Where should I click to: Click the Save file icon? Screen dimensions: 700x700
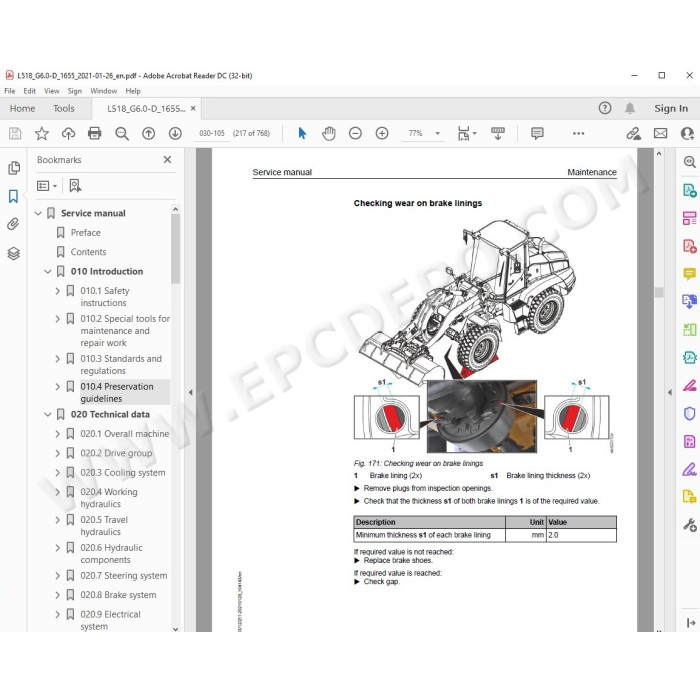click(15, 133)
